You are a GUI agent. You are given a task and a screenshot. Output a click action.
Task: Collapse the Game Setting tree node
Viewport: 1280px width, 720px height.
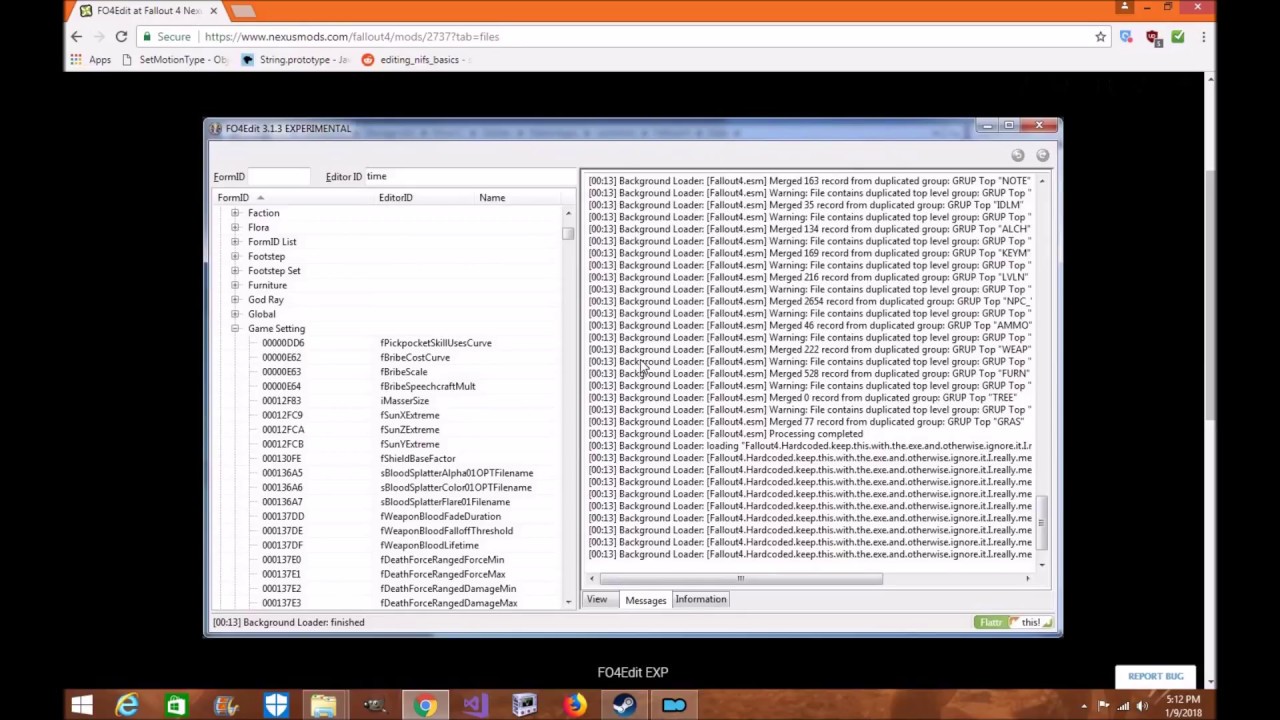coord(235,329)
